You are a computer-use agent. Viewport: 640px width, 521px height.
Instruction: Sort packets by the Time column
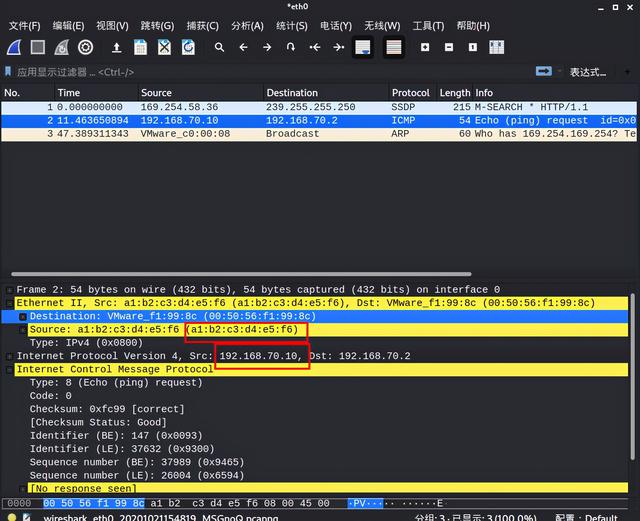(x=96, y=93)
